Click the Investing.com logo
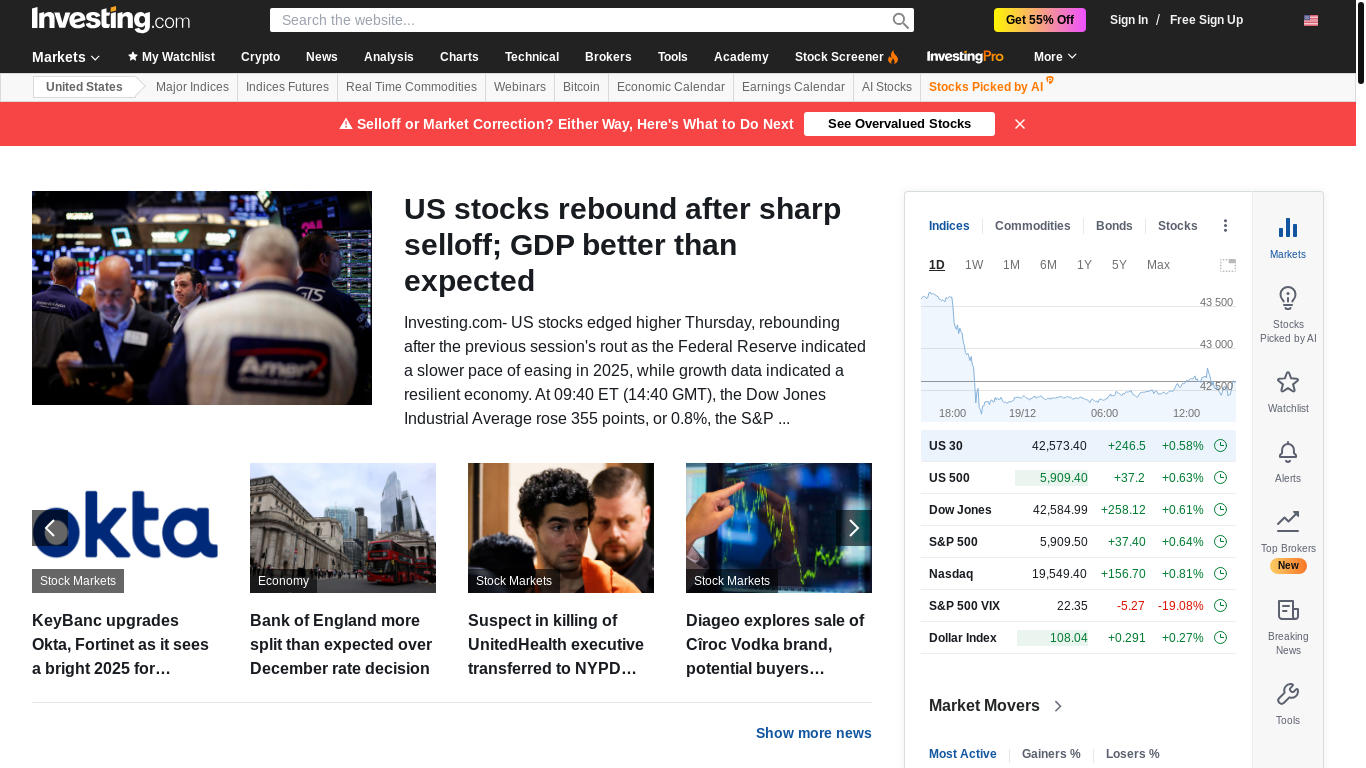Screen dimensions: 1366x768 (111, 19)
